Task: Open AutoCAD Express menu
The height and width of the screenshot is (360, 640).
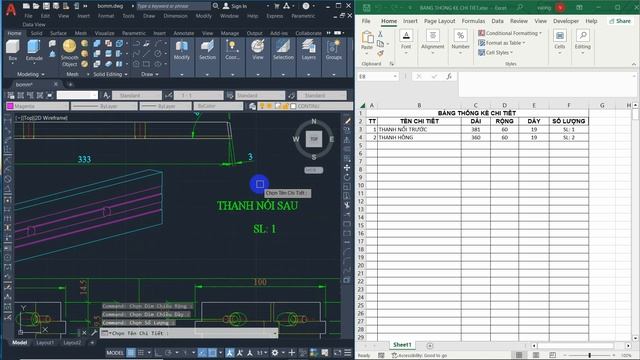Action: click(275, 16)
